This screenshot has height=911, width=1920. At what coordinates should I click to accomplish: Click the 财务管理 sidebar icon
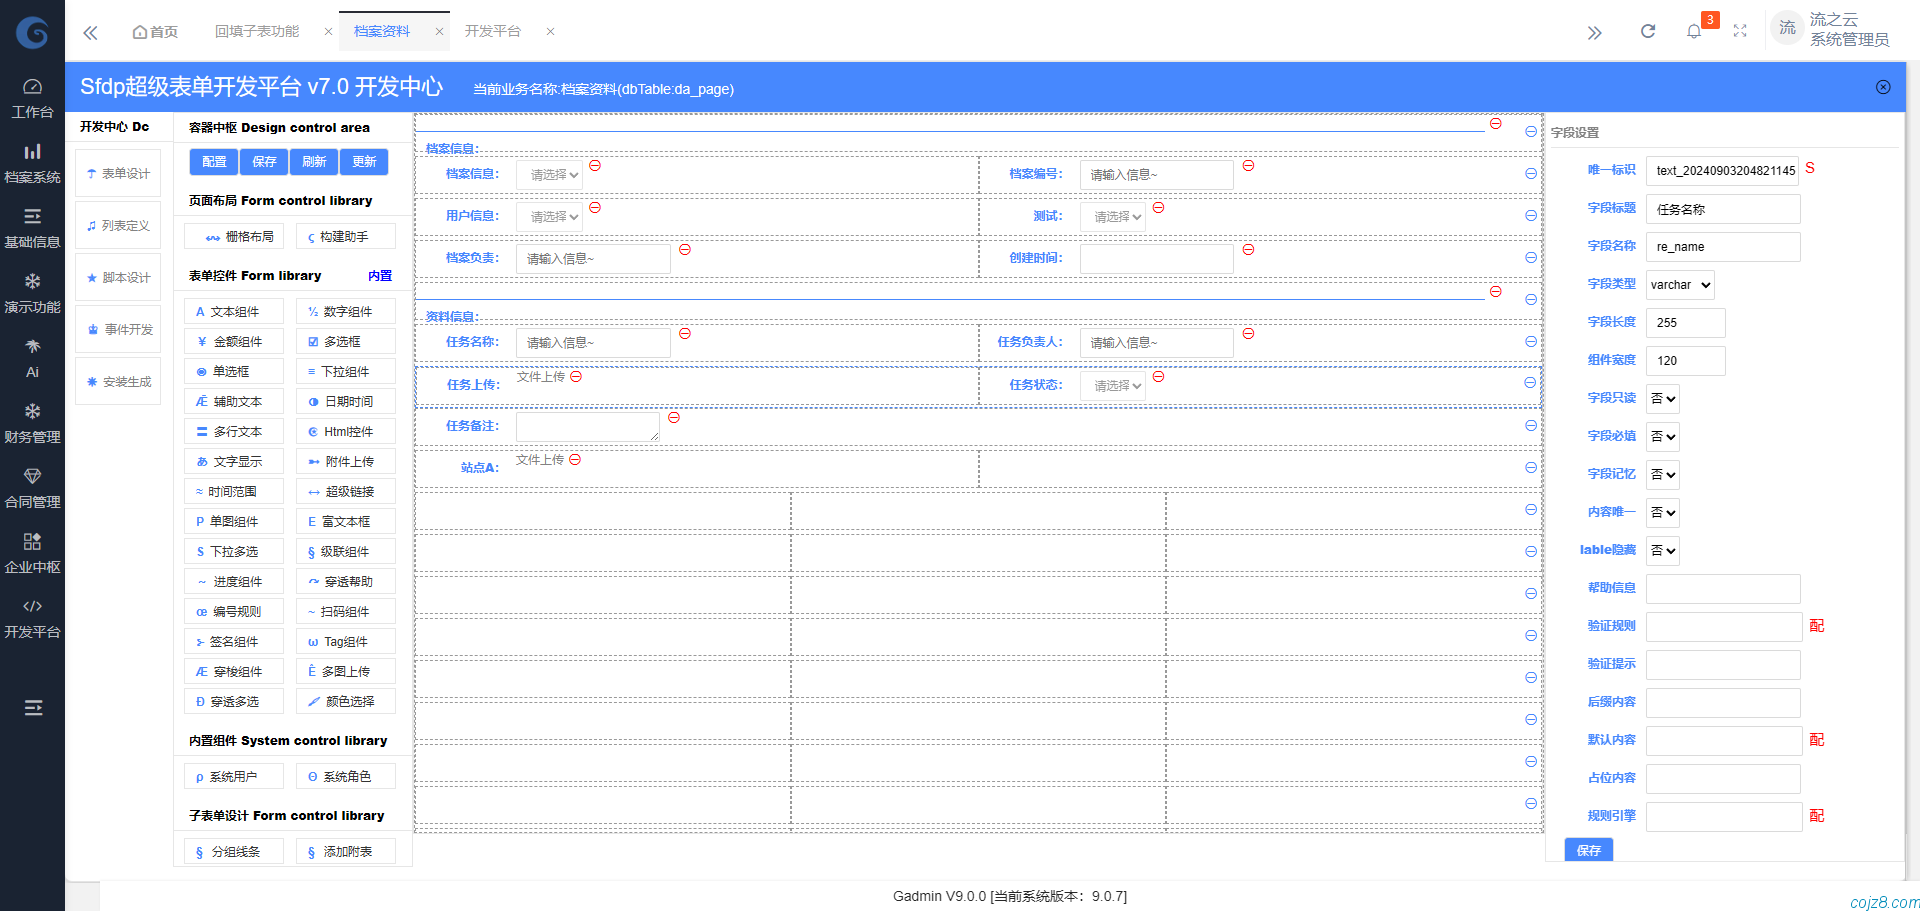click(32, 423)
